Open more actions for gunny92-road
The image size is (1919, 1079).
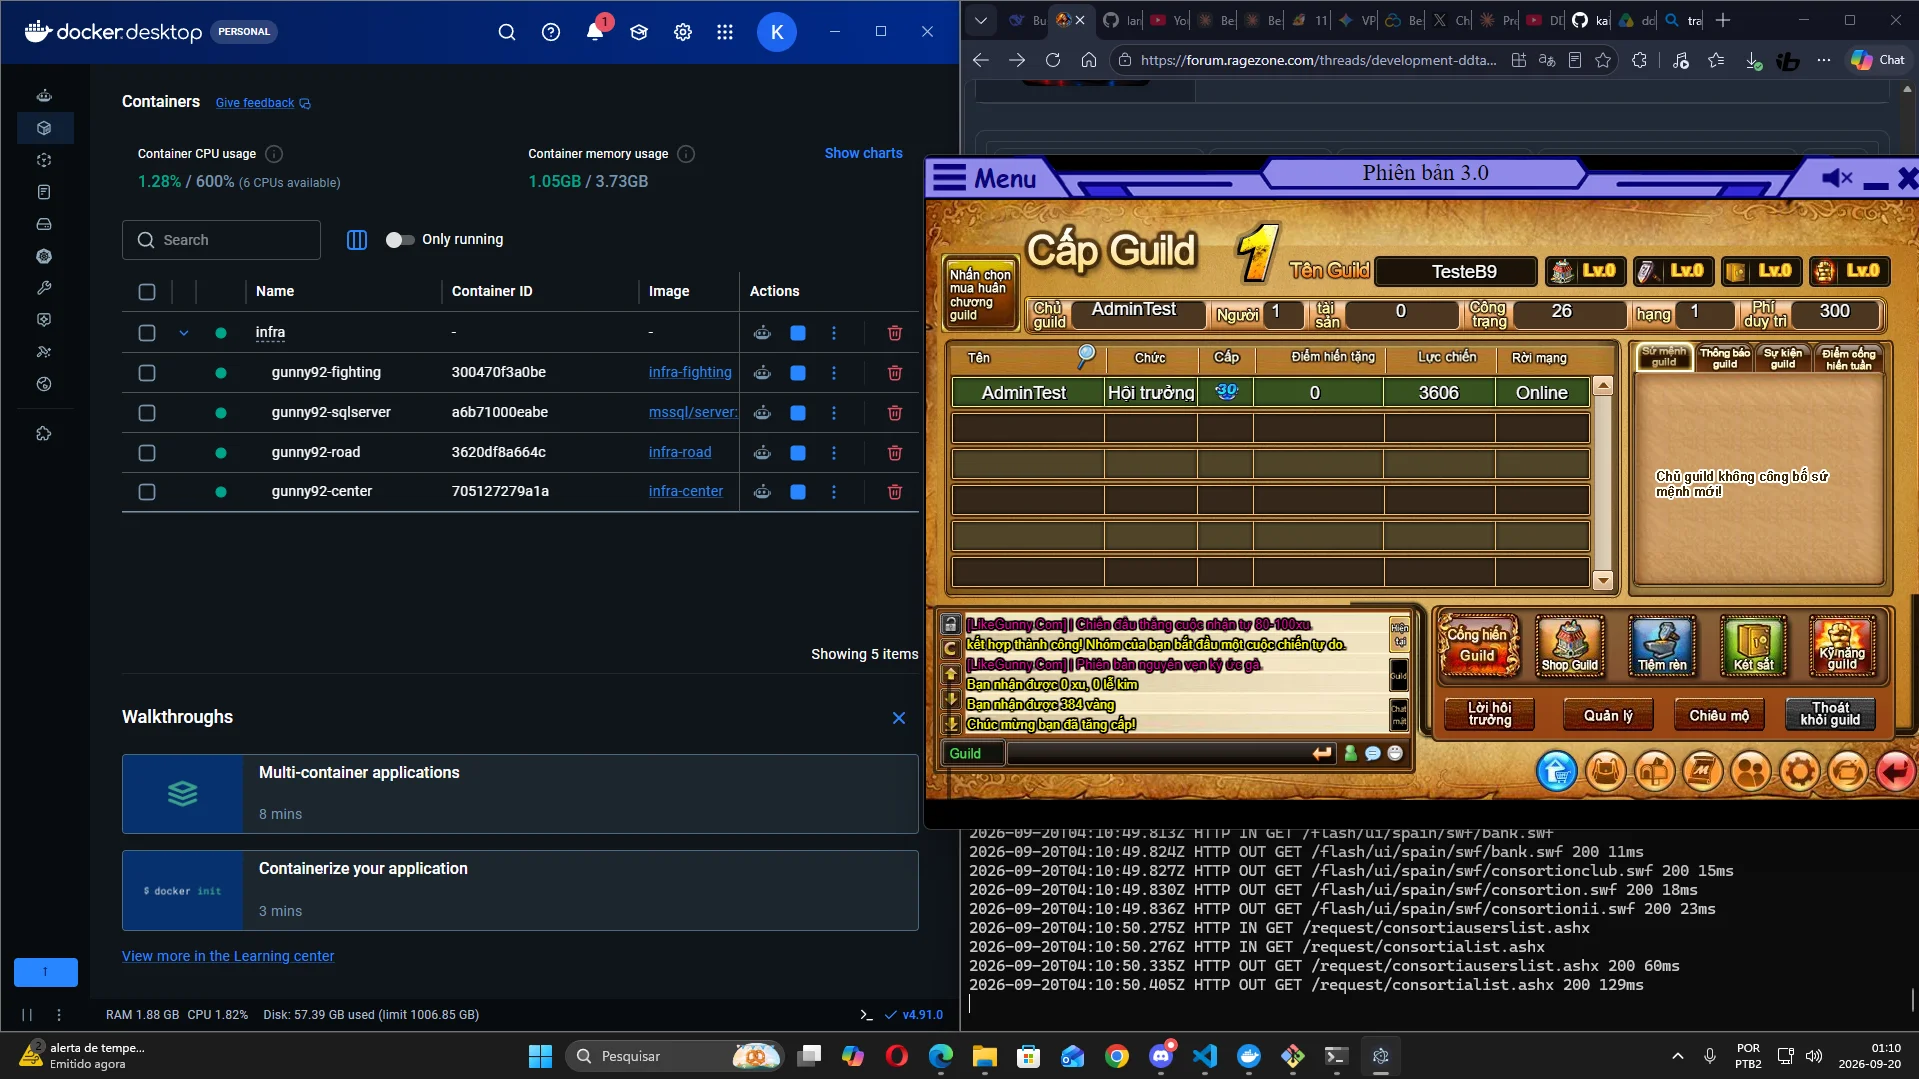pos(834,453)
